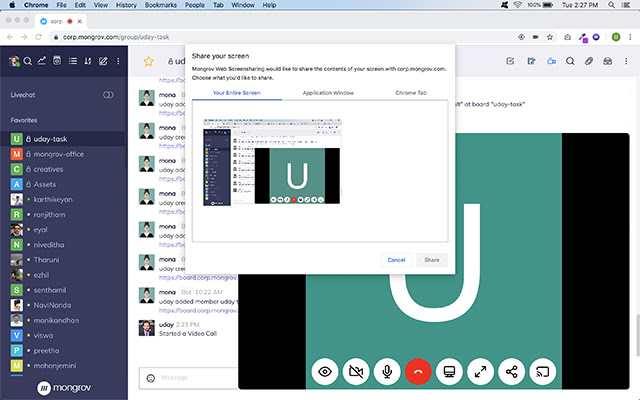The height and width of the screenshot is (400, 640).
Task: Click the sort icon in sidebar header
Action: click(88, 61)
